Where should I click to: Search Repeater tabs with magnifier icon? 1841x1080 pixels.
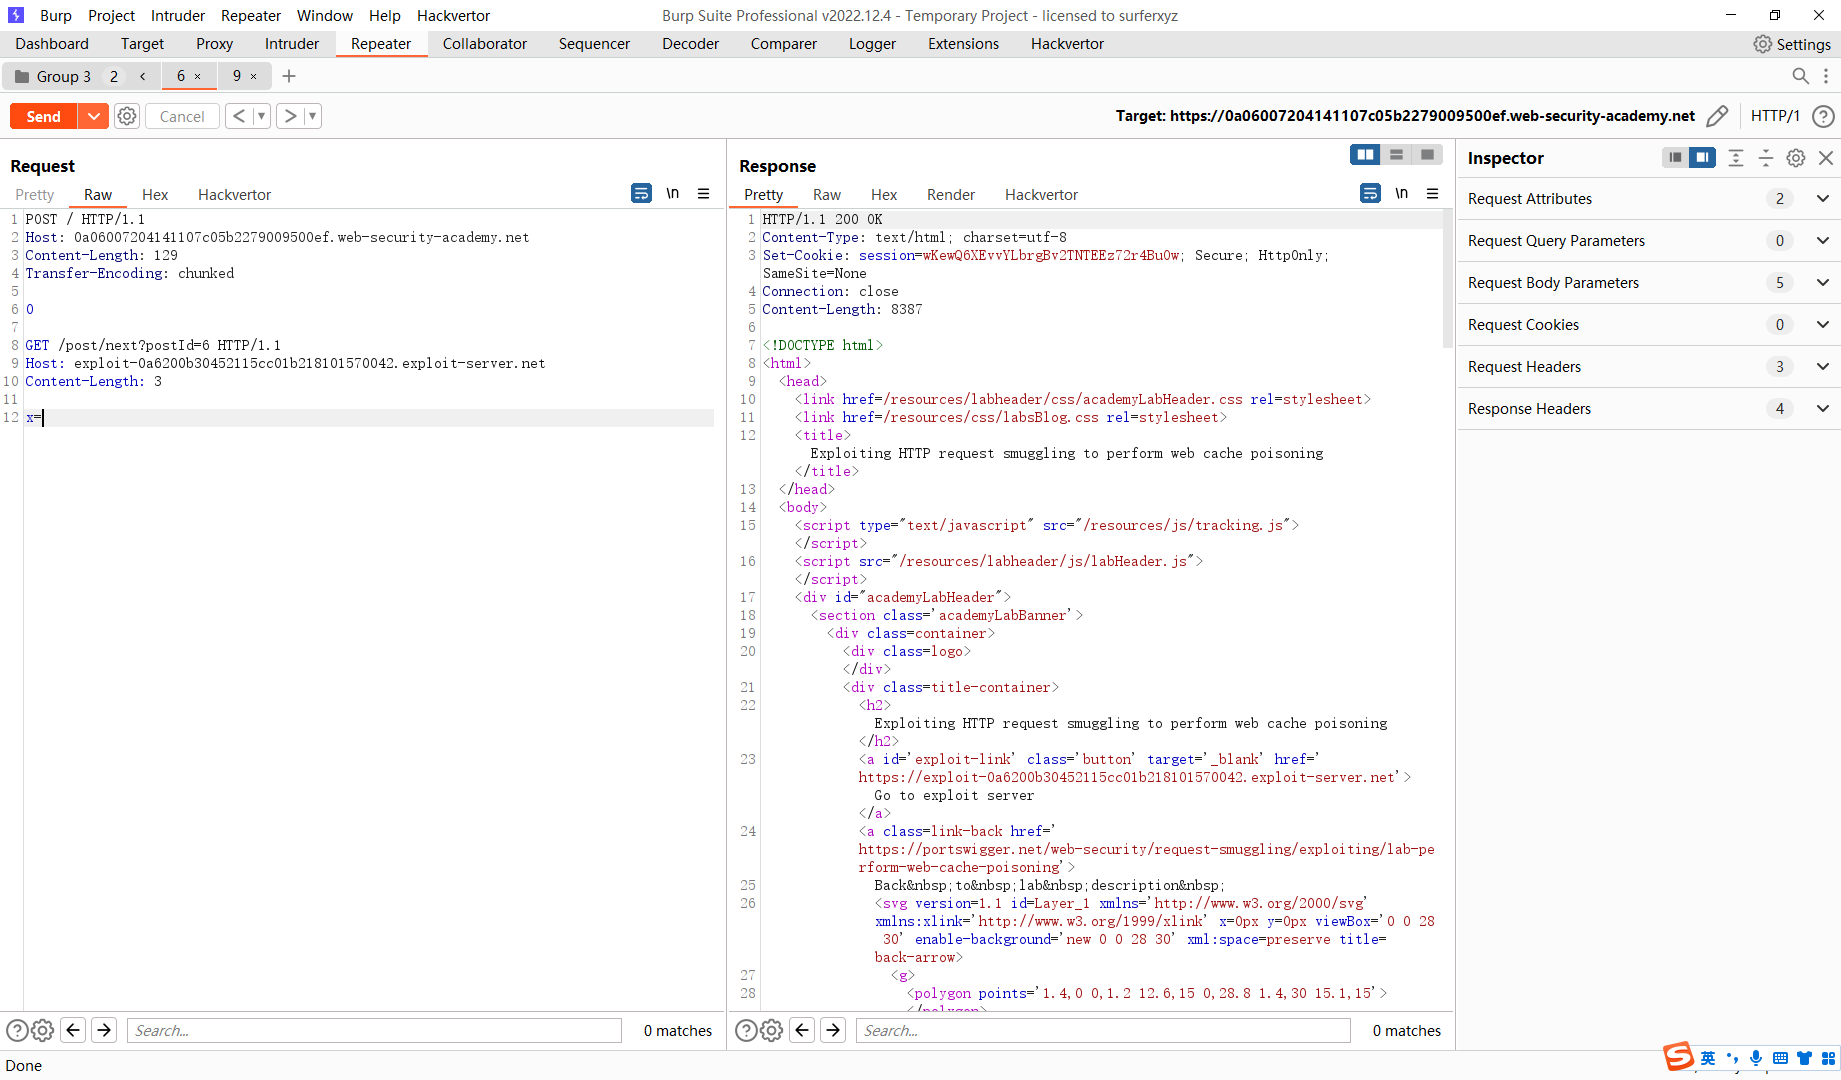1800,76
